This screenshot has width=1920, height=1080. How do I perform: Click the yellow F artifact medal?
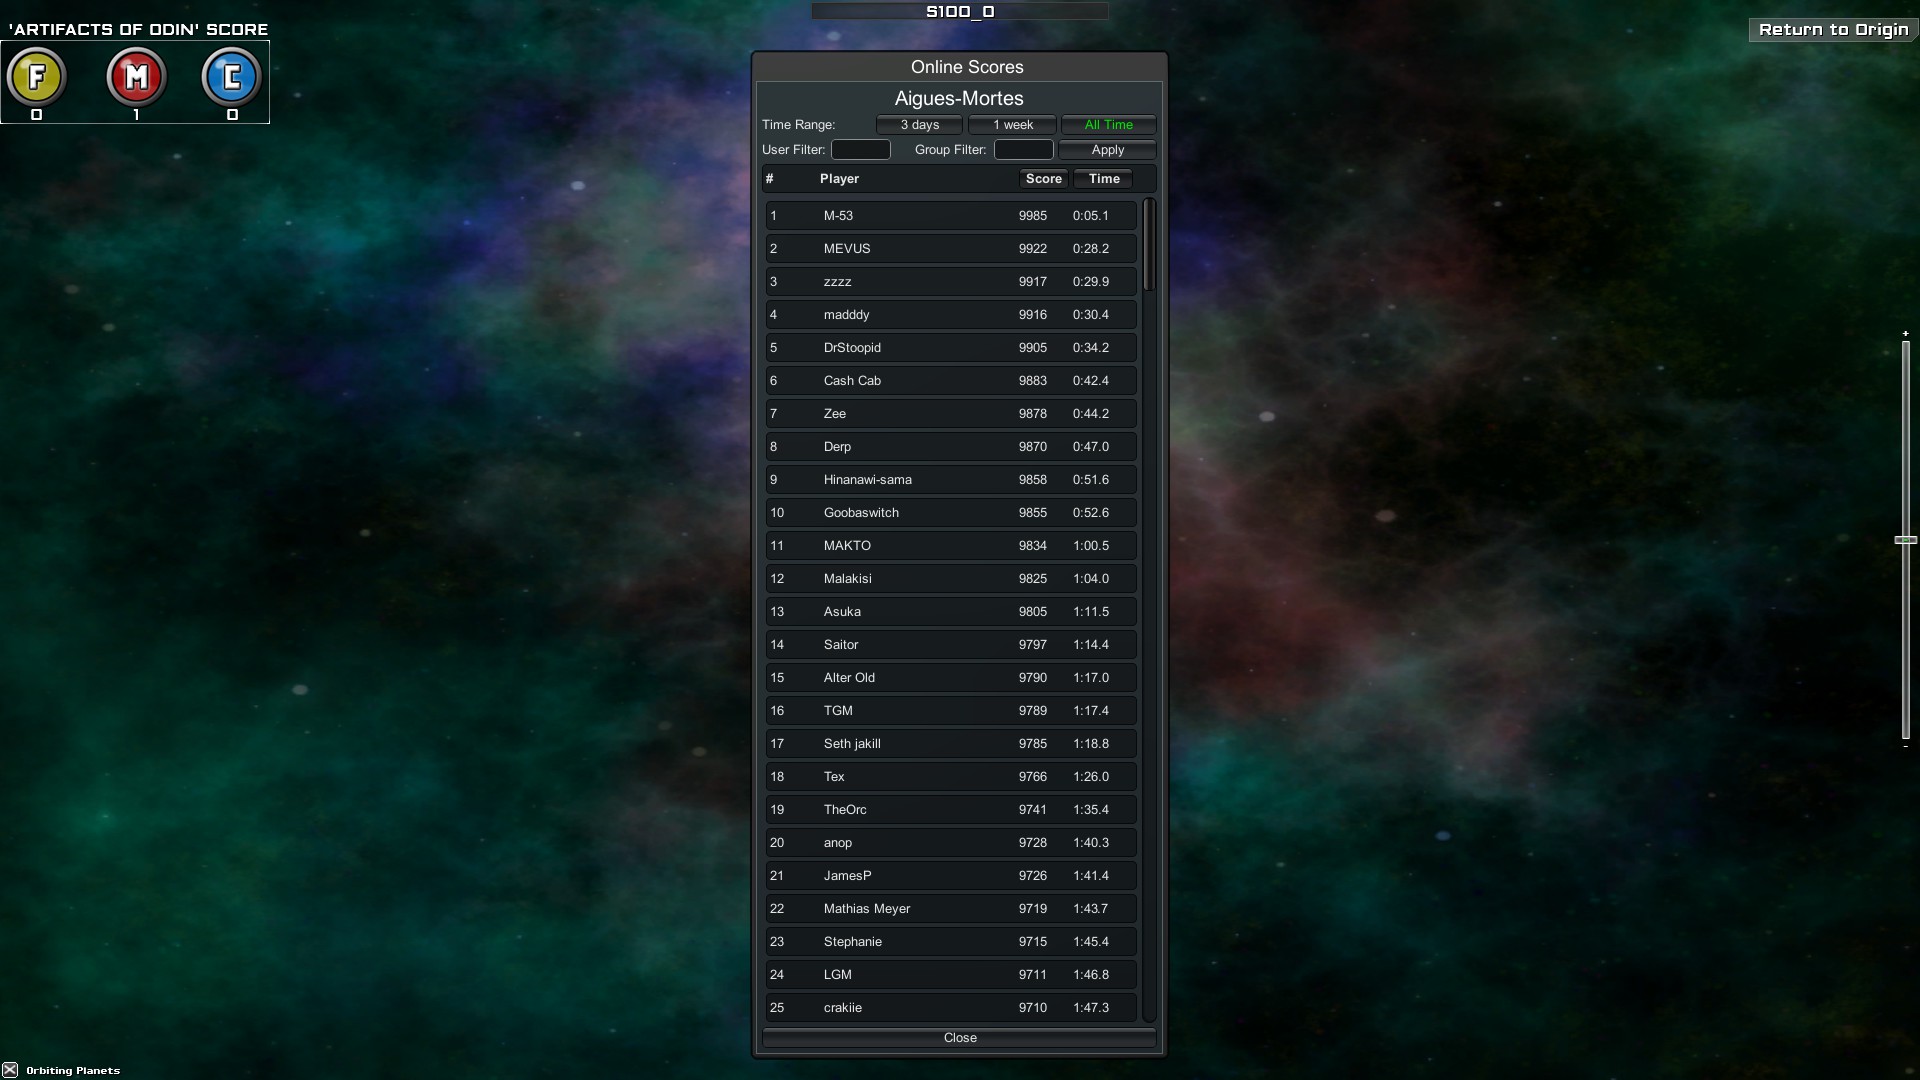(37, 77)
